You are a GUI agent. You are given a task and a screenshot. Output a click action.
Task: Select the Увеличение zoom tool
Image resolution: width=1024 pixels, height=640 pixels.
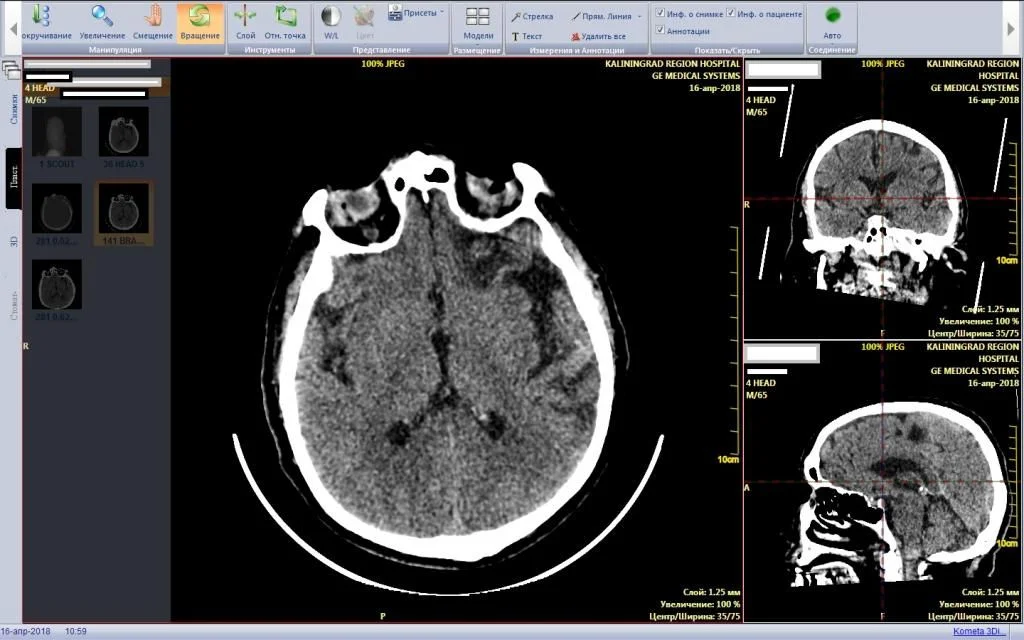[102, 22]
